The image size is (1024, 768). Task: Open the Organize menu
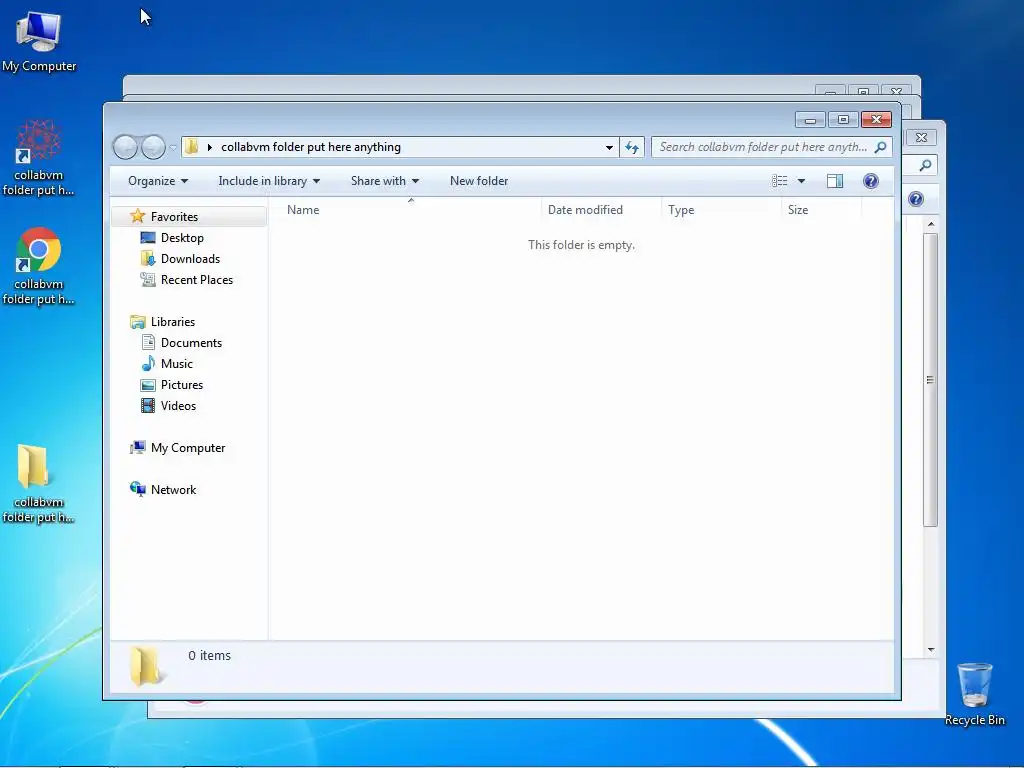point(158,181)
